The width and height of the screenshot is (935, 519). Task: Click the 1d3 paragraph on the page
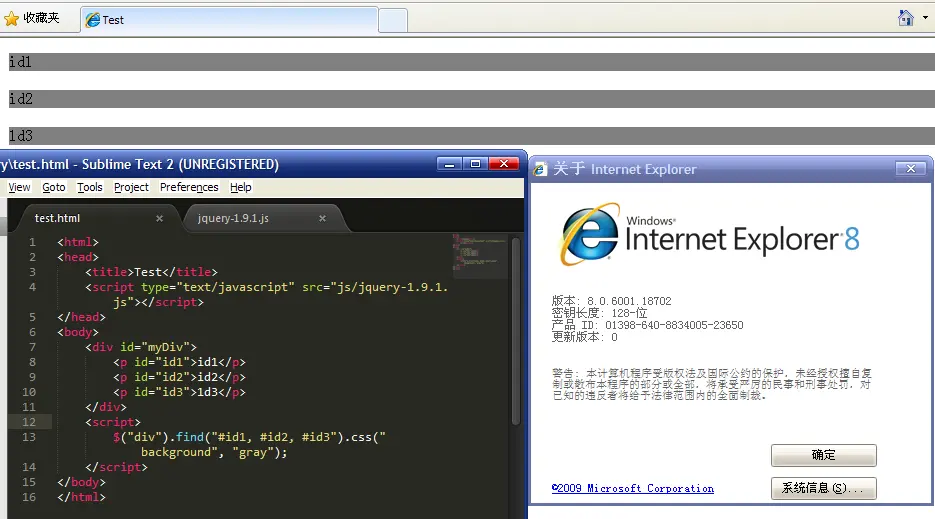point(472,136)
